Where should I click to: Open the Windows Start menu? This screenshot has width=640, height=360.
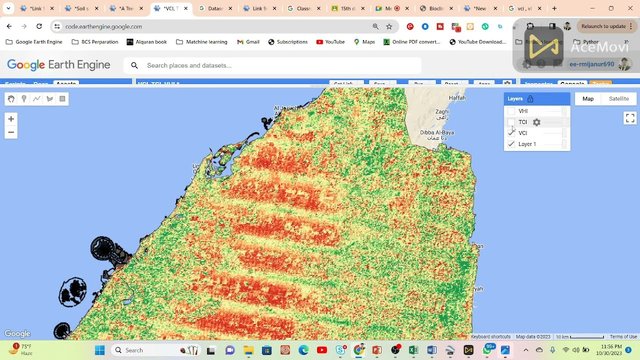(x=100, y=350)
